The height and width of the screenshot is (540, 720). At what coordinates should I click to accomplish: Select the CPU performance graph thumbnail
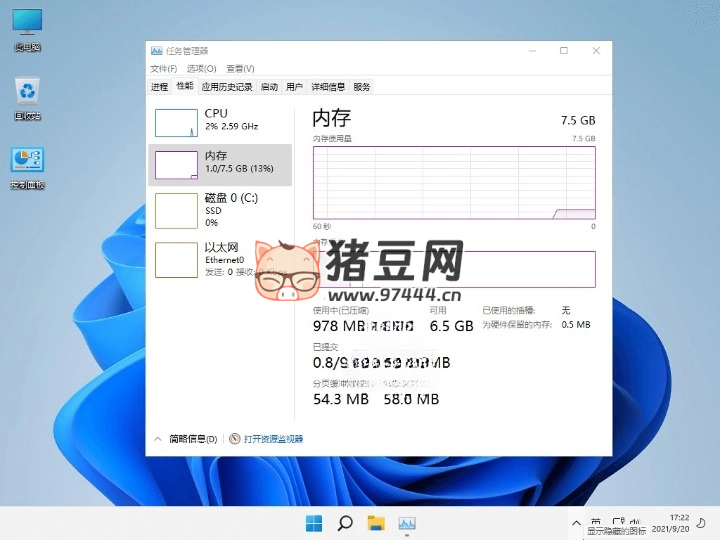(x=176, y=122)
